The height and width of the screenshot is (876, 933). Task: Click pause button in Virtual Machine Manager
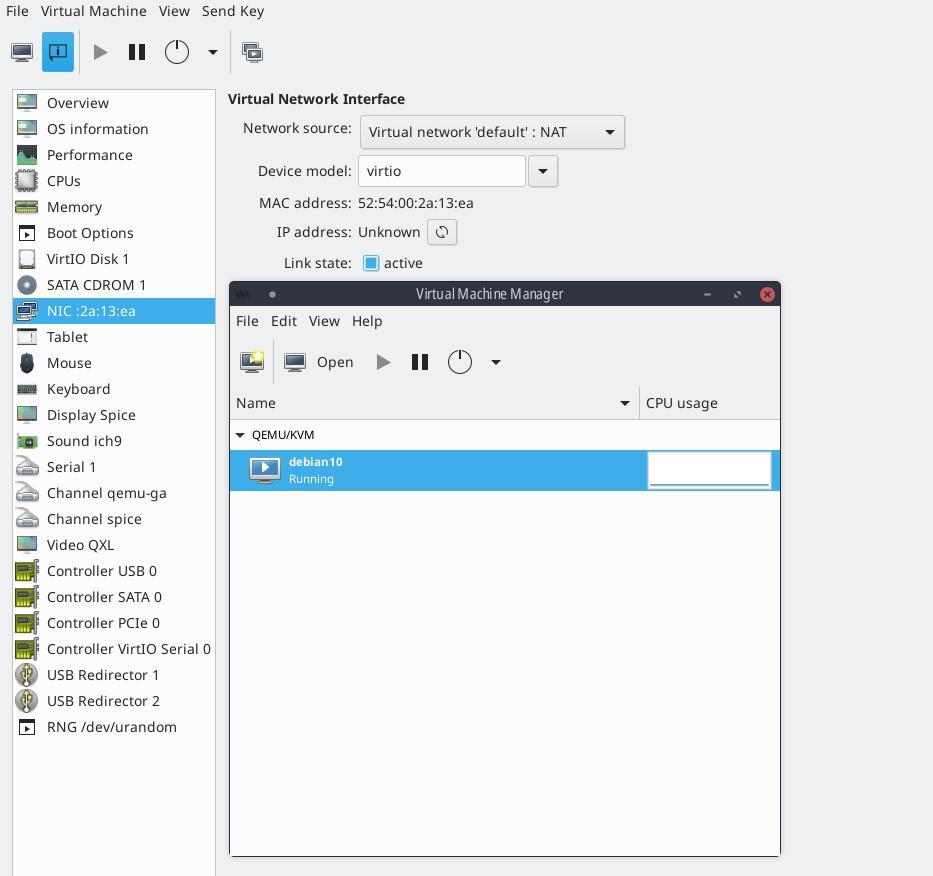(x=420, y=362)
